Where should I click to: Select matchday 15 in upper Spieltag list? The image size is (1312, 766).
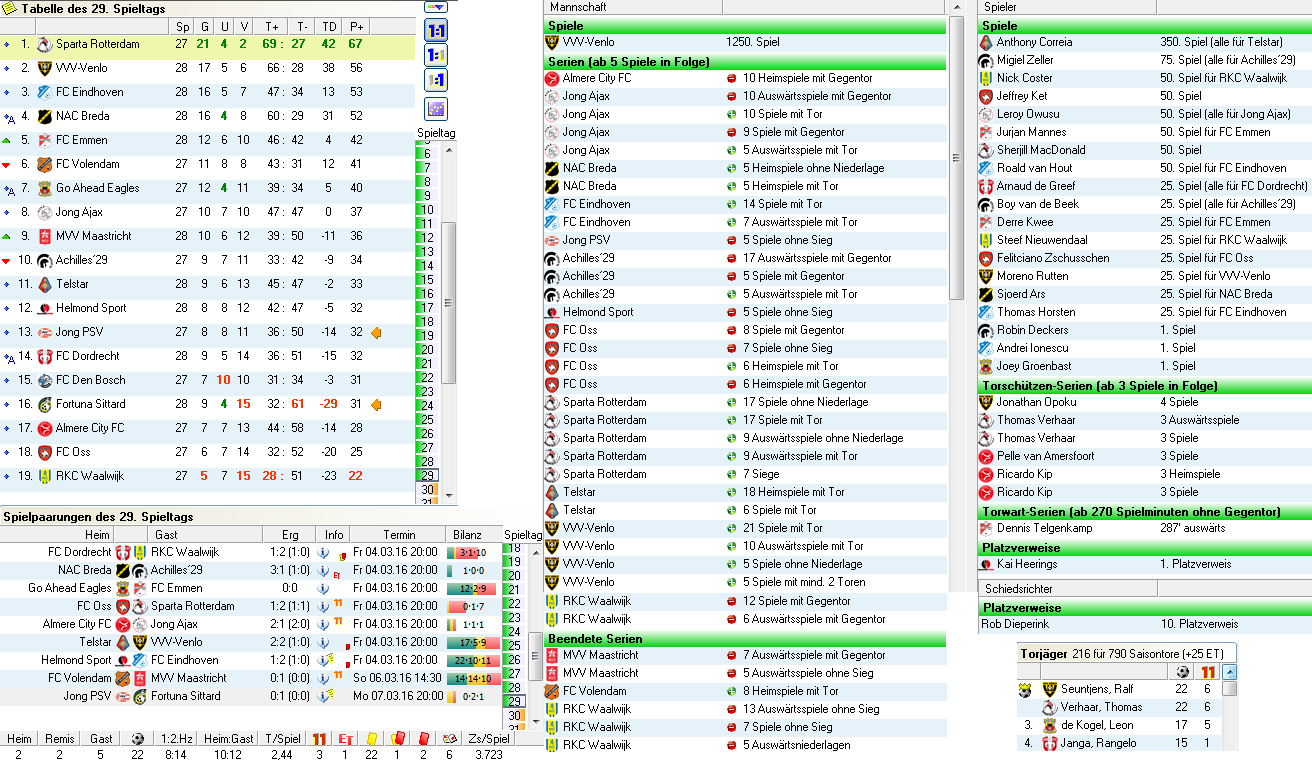pyautogui.click(x=428, y=279)
